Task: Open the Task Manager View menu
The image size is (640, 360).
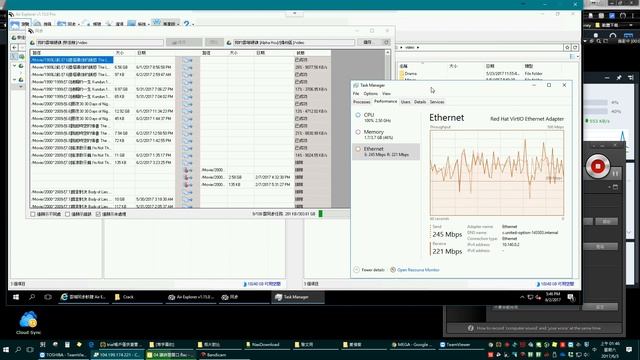Action: (386, 93)
